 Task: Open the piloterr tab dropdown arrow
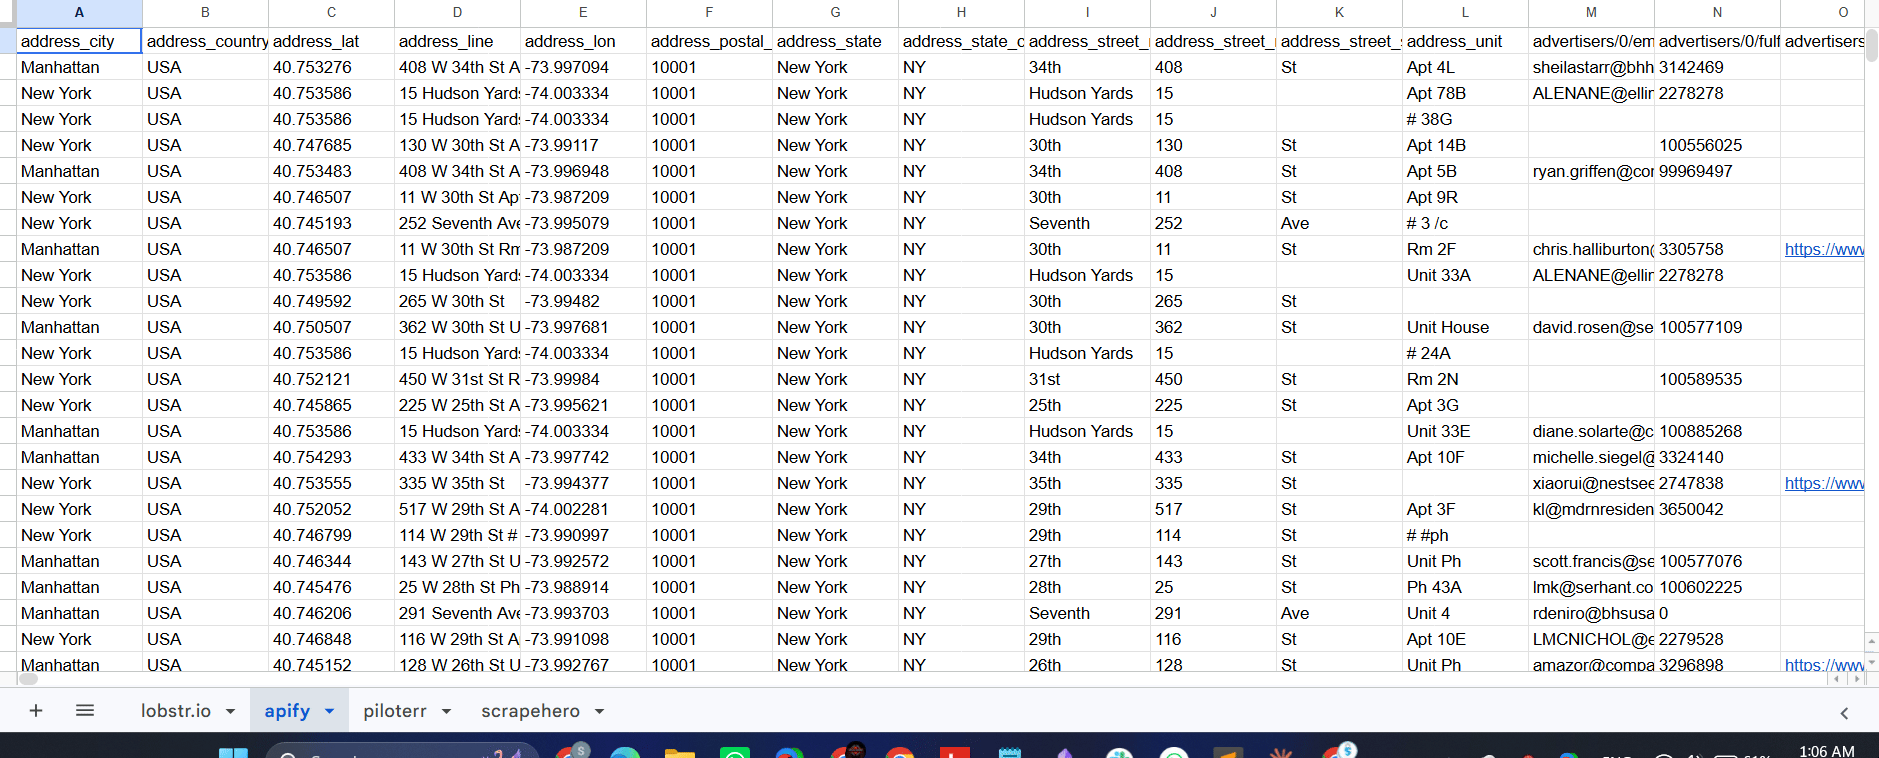(446, 712)
